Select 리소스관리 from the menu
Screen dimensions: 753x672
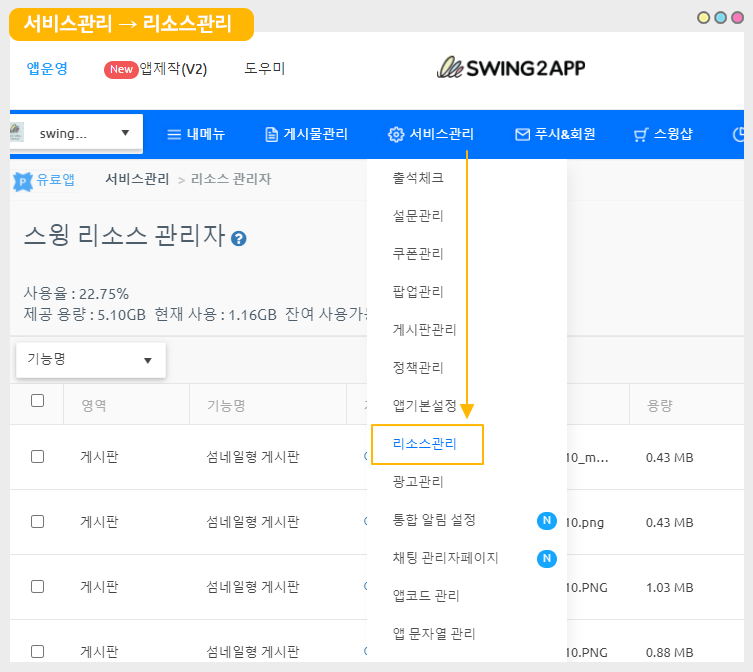(426, 444)
